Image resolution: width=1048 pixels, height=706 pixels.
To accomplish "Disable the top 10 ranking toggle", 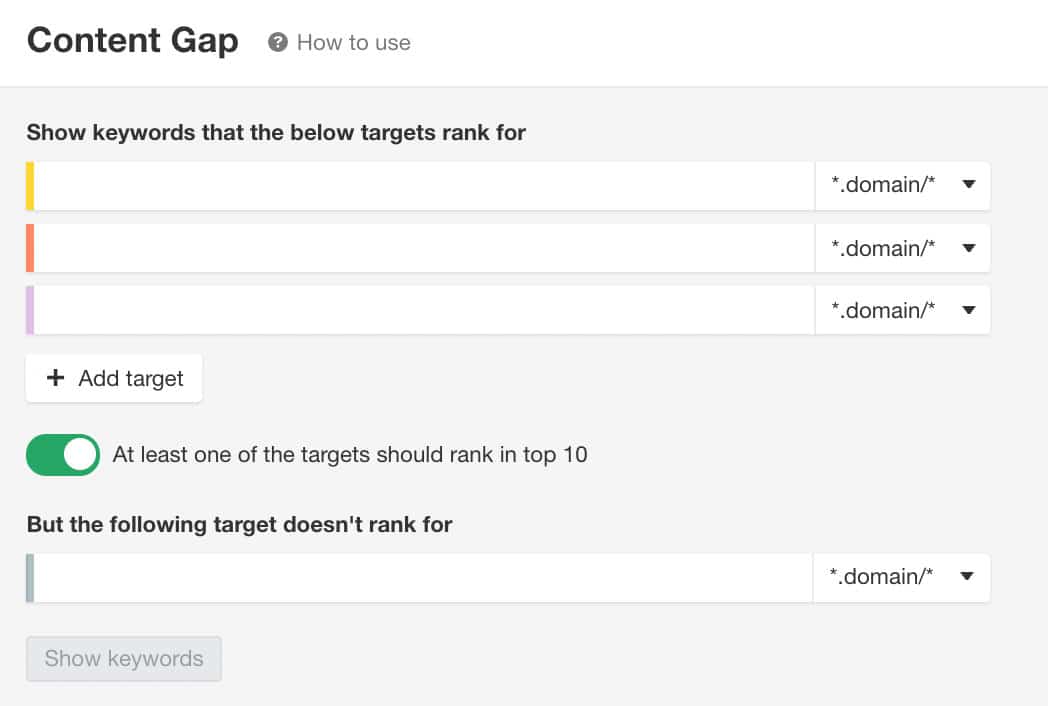I will [63, 455].
